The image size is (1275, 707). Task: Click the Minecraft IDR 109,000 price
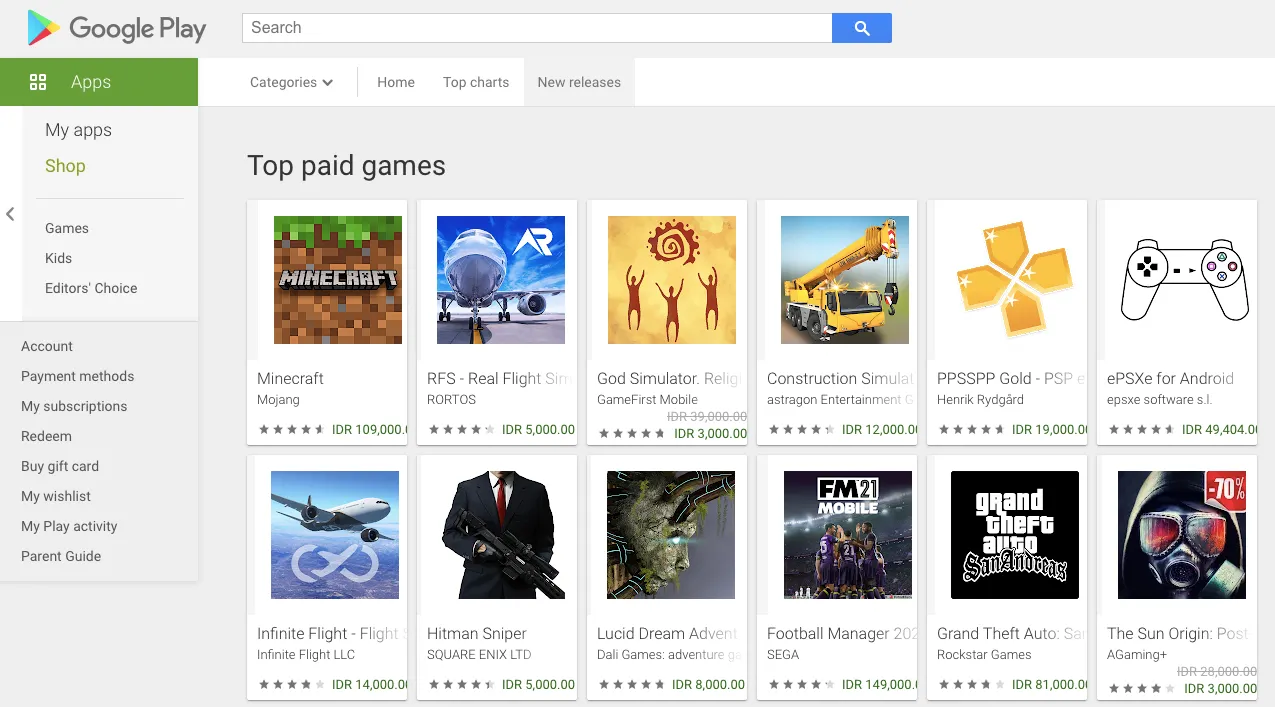pos(368,429)
